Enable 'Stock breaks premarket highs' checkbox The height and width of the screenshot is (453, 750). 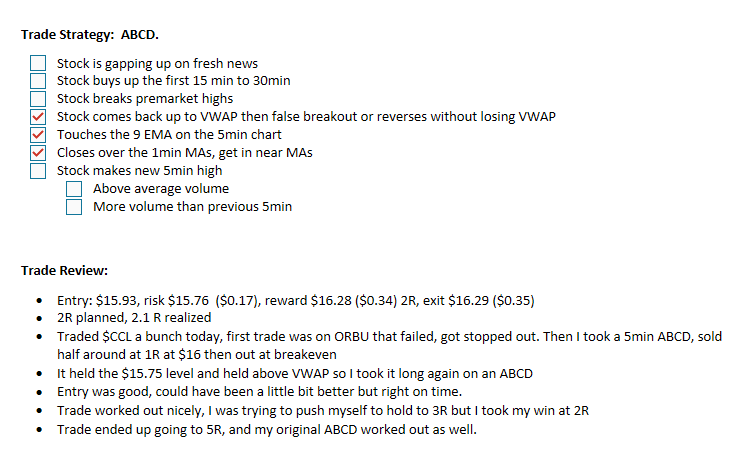click(39, 99)
